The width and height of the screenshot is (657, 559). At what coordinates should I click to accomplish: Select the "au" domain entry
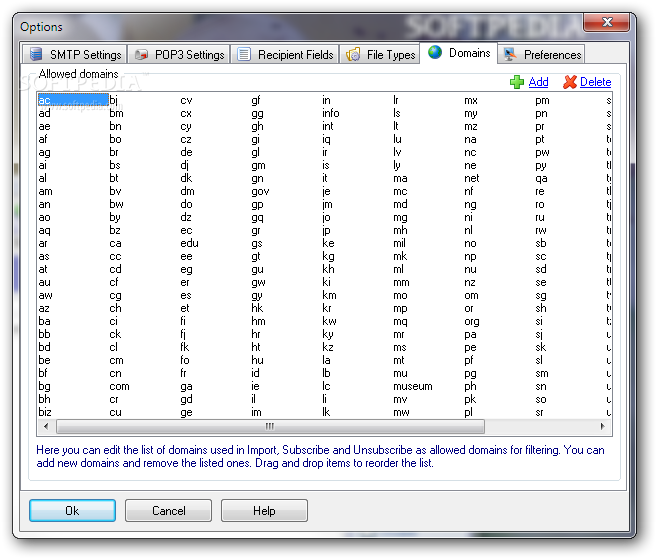pyautogui.click(x=44, y=282)
